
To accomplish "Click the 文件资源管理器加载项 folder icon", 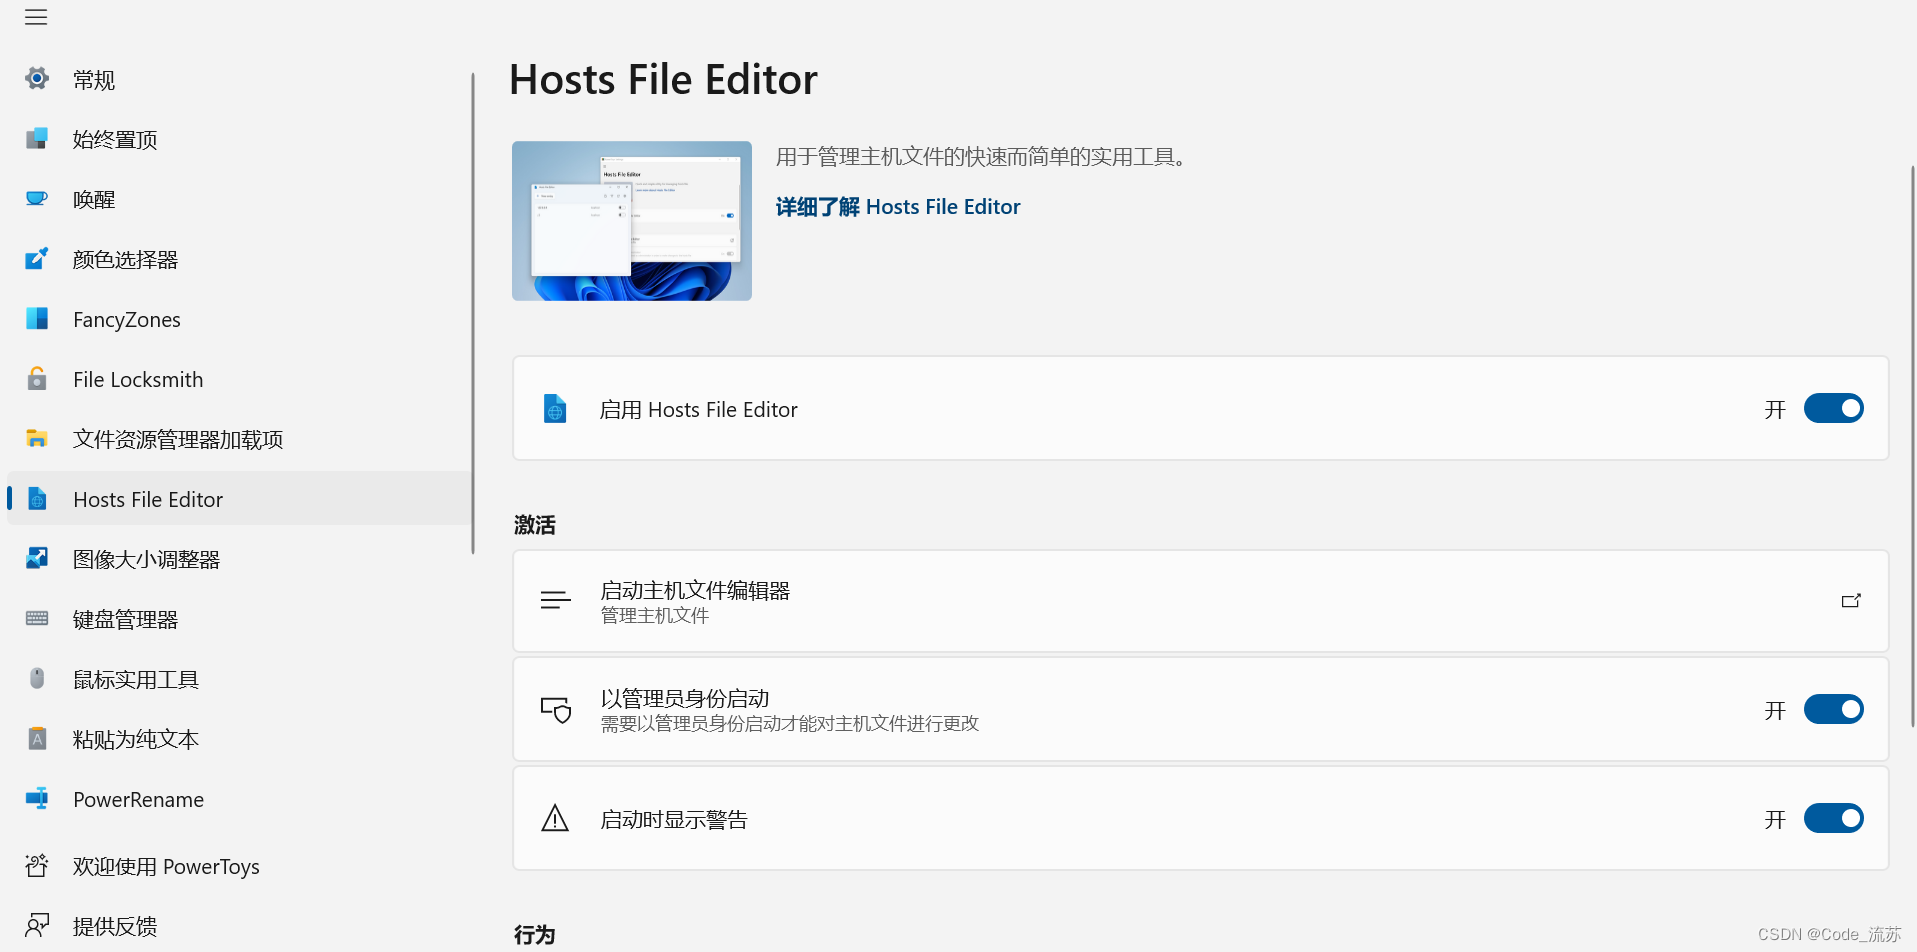I will coord(37,438).
